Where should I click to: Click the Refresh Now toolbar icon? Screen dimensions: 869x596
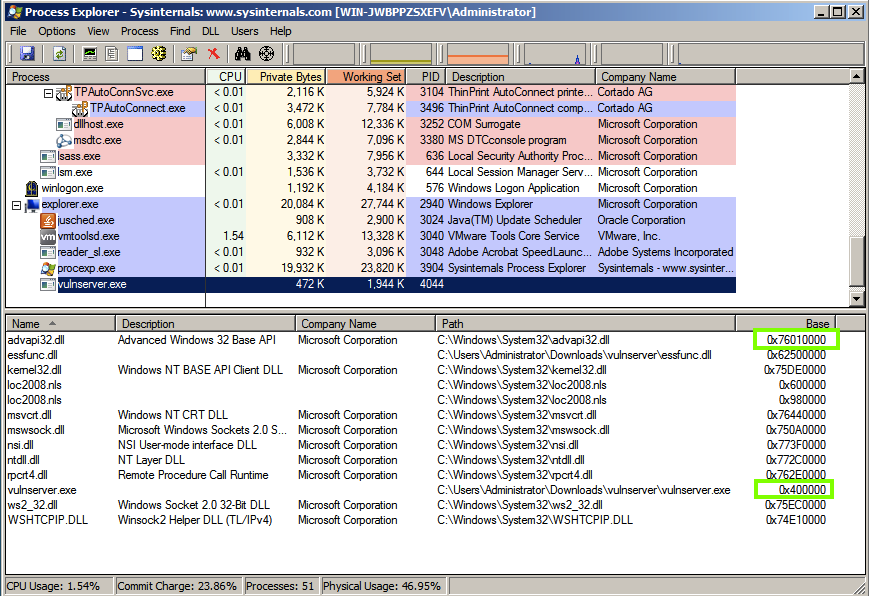(x=60, y=53)
